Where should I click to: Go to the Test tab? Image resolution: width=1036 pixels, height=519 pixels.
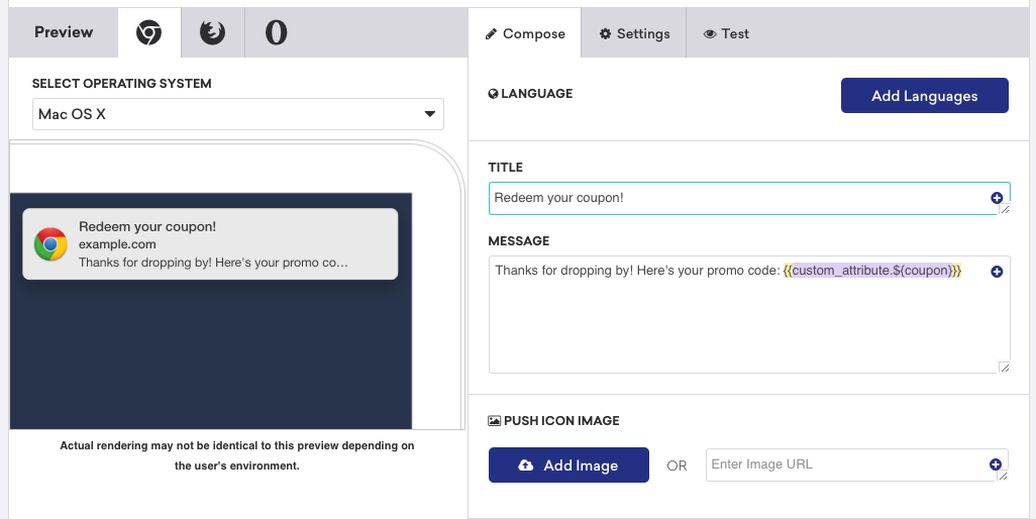pyautogui.click(x=726, y=34)
